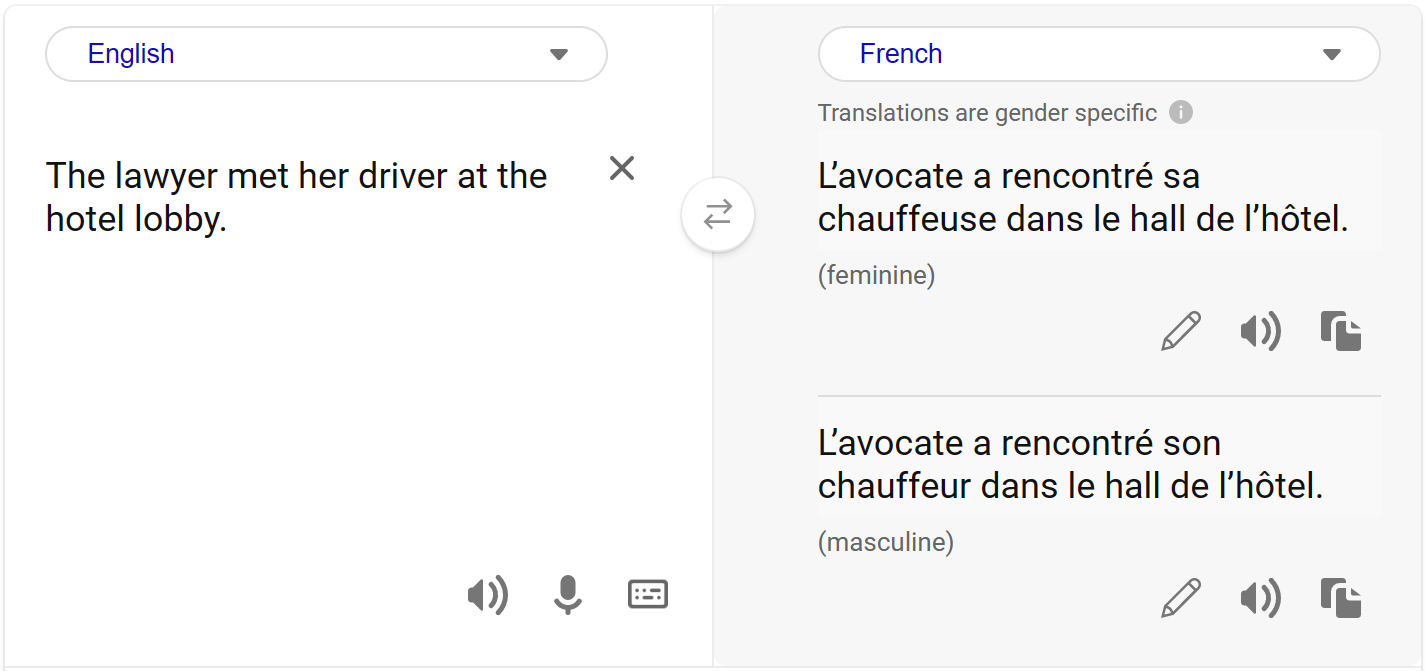The height and width of the screenshot is (671, 1425).
Task: Expand the source language selector chevron
Action: tap(558, 54)
